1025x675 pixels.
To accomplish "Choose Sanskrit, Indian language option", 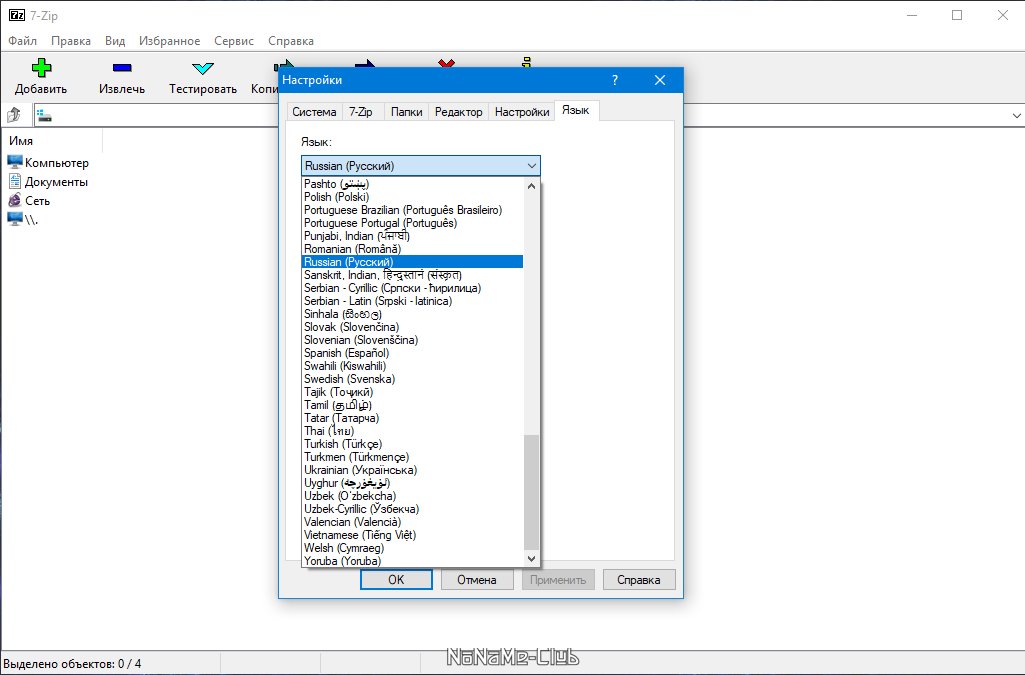I will click(x=412, y=275).
